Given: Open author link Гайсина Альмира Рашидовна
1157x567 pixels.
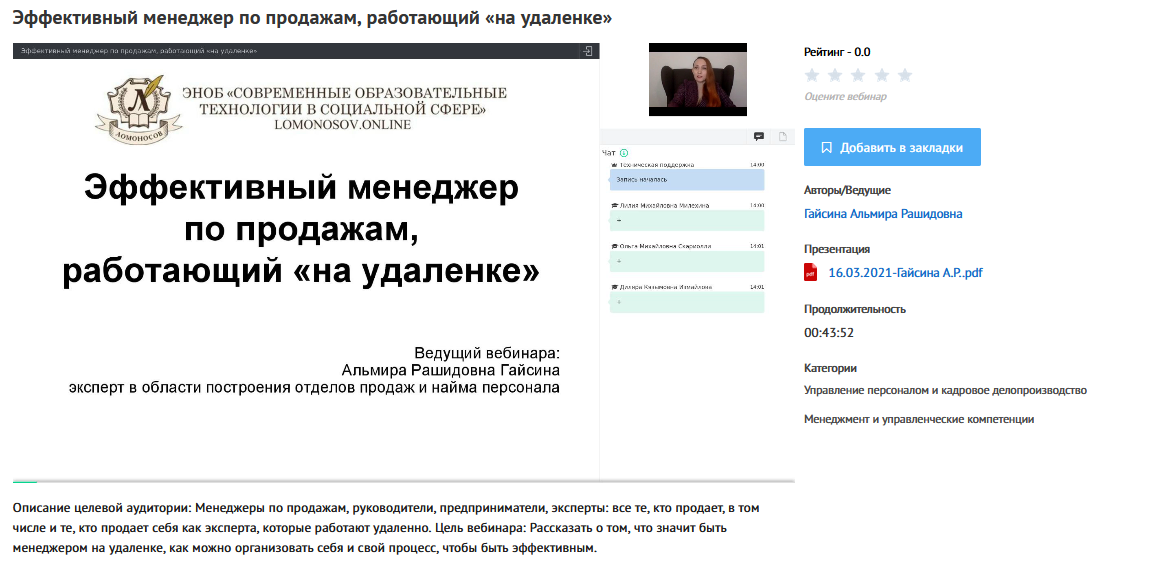Looking at the screenshot, I should [x=883, y=213].
